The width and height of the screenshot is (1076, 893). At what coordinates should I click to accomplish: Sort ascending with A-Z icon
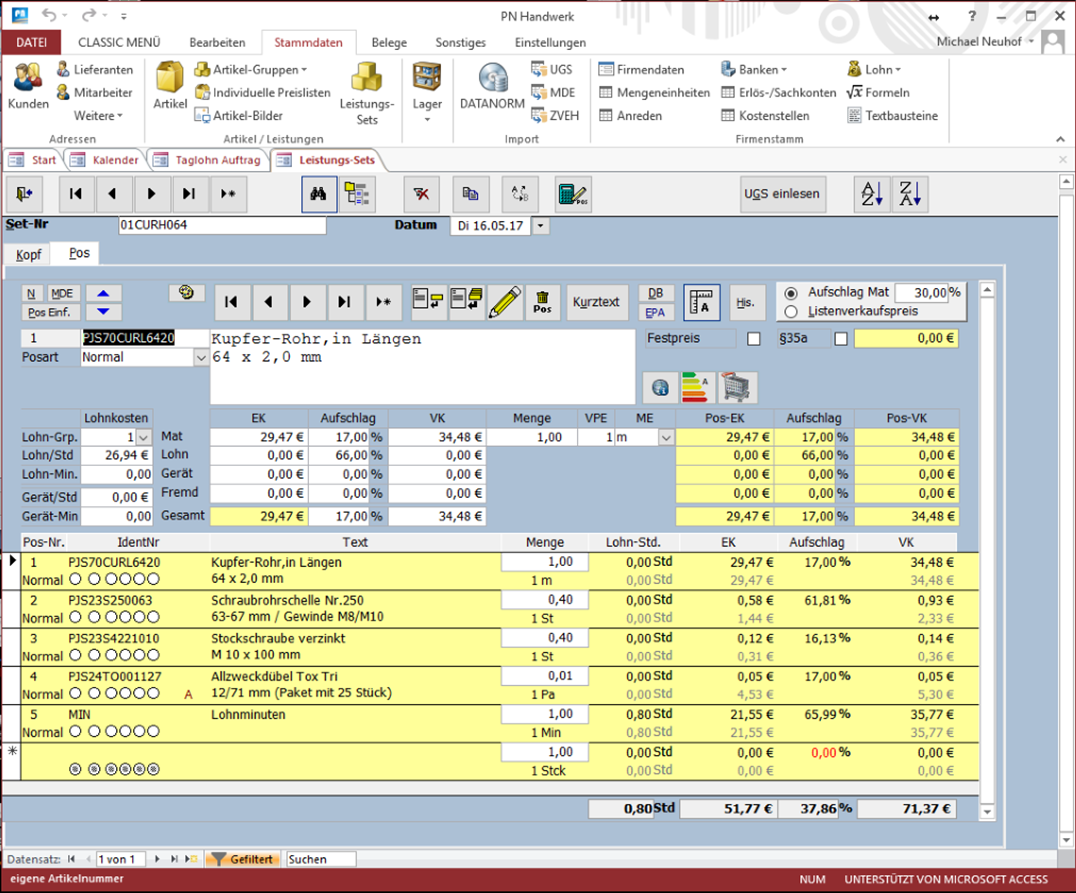868,194
